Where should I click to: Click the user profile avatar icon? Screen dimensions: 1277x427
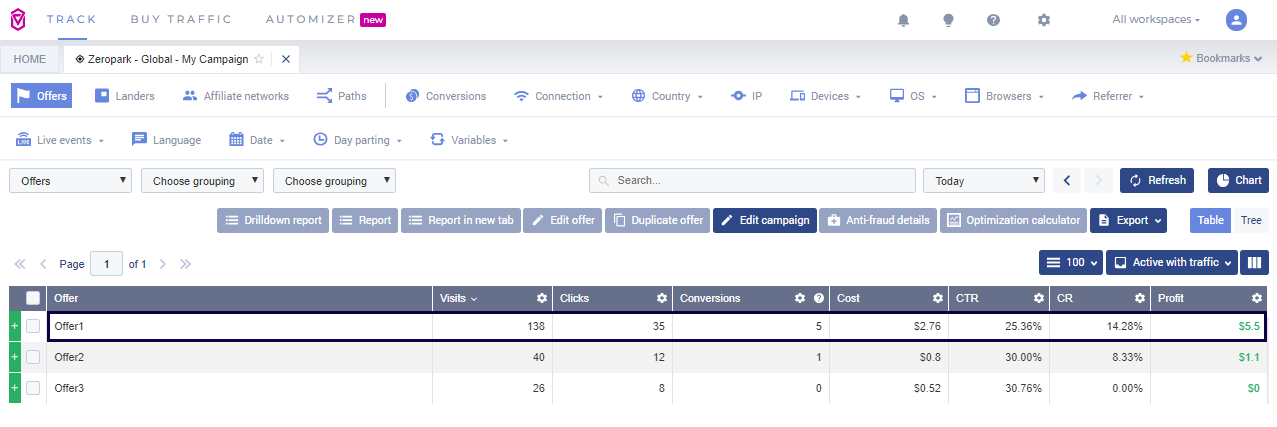(x=1237, y=20)
